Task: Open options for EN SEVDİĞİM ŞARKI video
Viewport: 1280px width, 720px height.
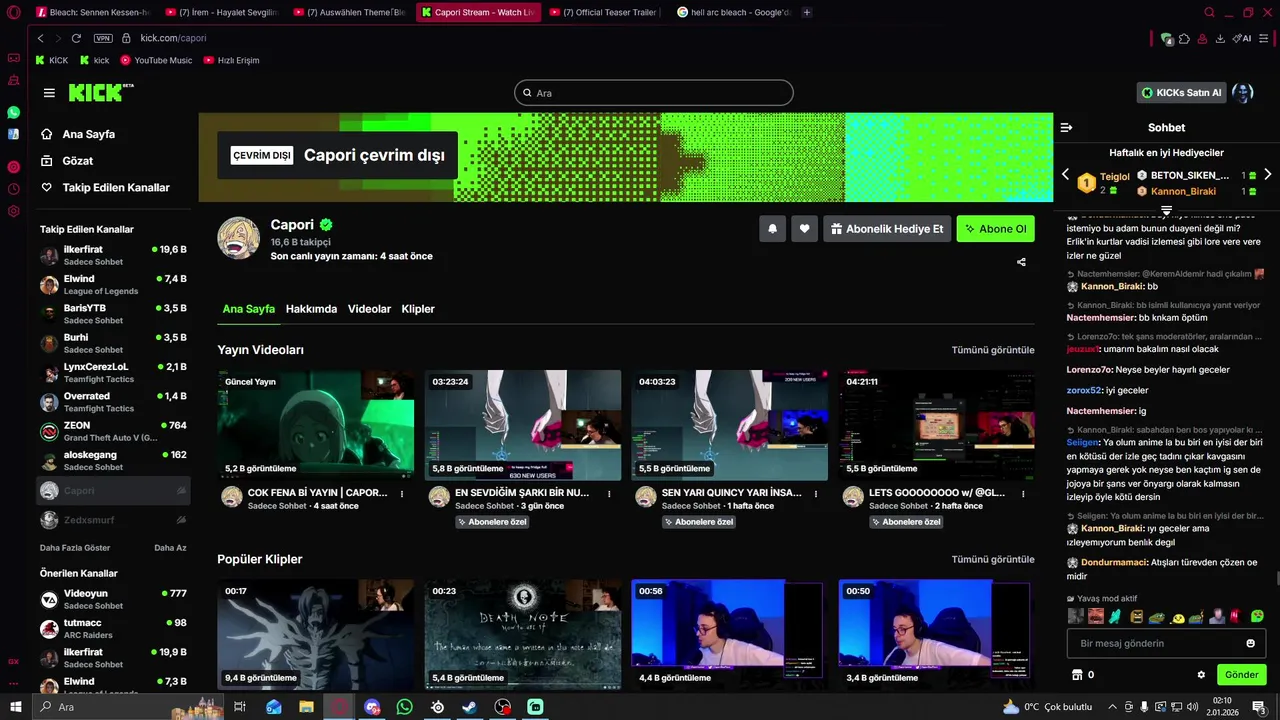Action: pos(609,493)
